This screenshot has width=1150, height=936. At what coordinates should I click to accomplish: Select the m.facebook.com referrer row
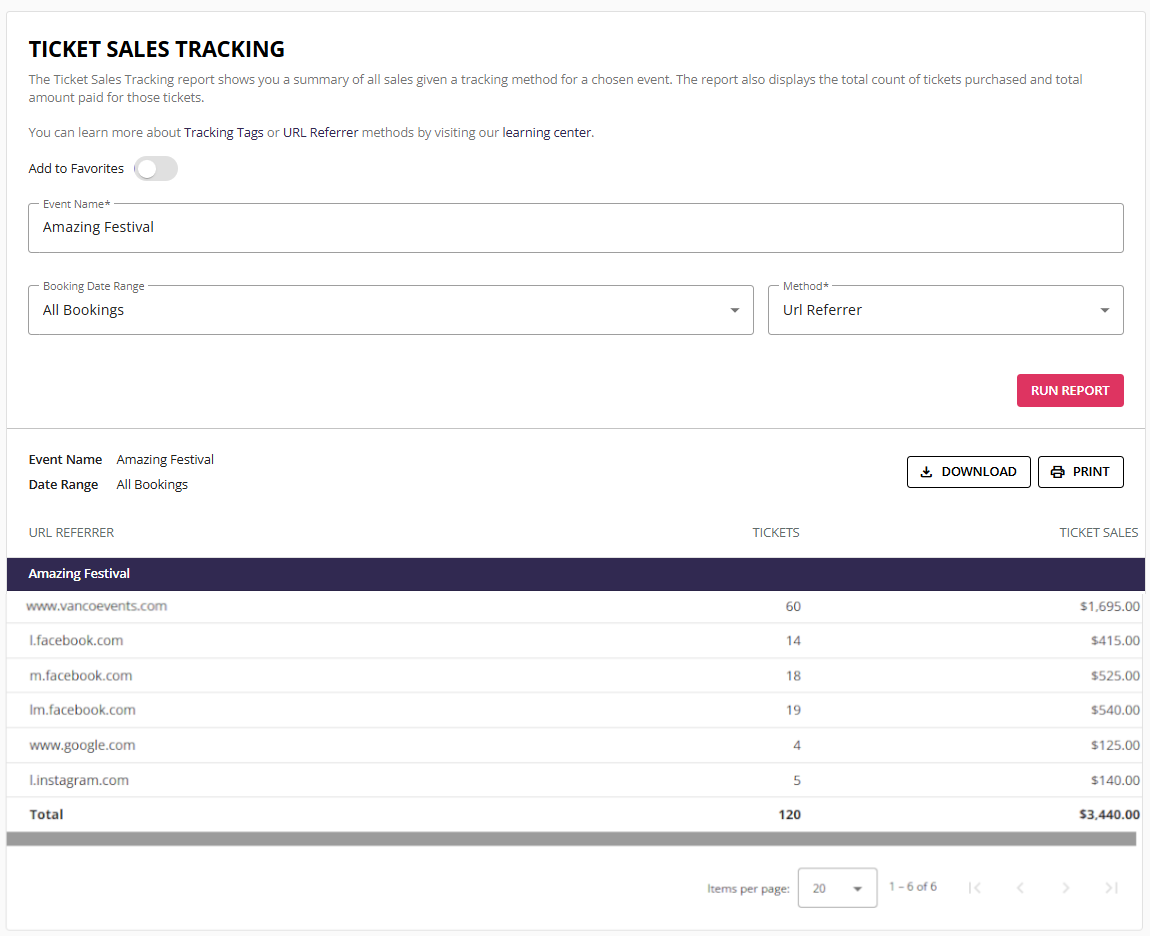click(576, 676)
